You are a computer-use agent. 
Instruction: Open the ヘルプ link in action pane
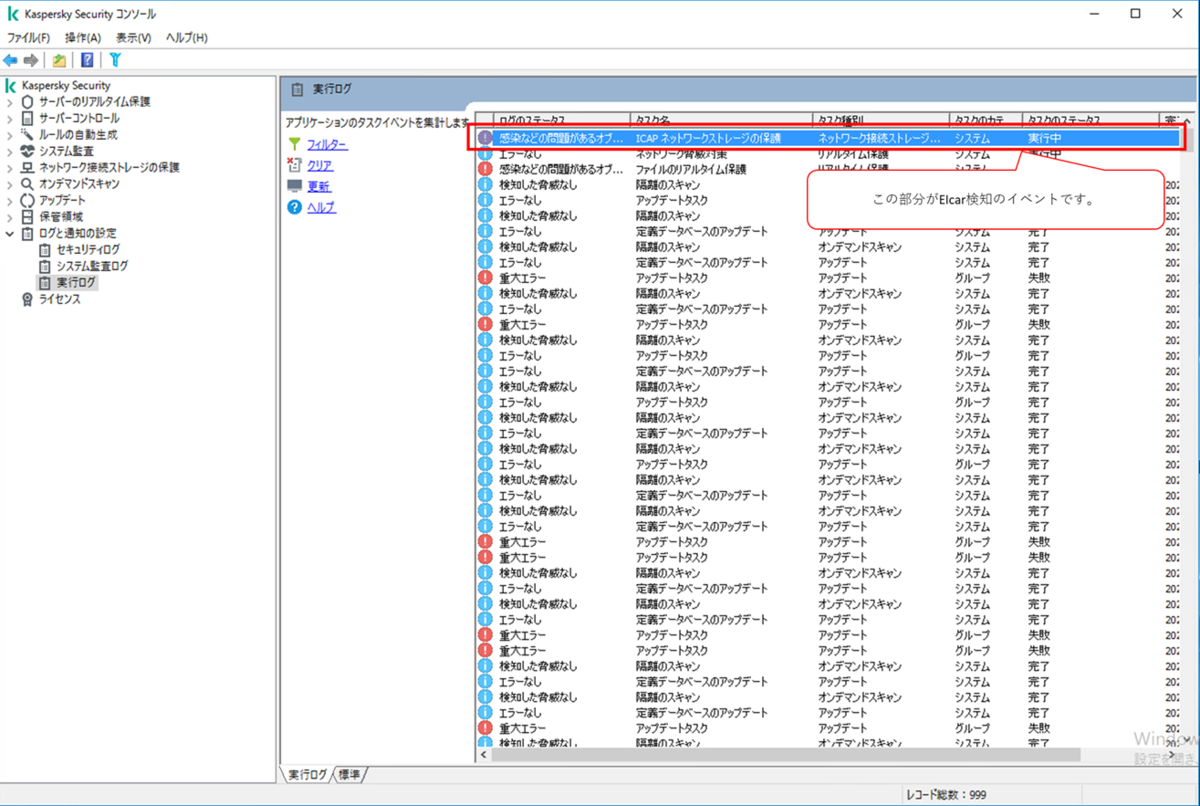(x=321, y=208)
